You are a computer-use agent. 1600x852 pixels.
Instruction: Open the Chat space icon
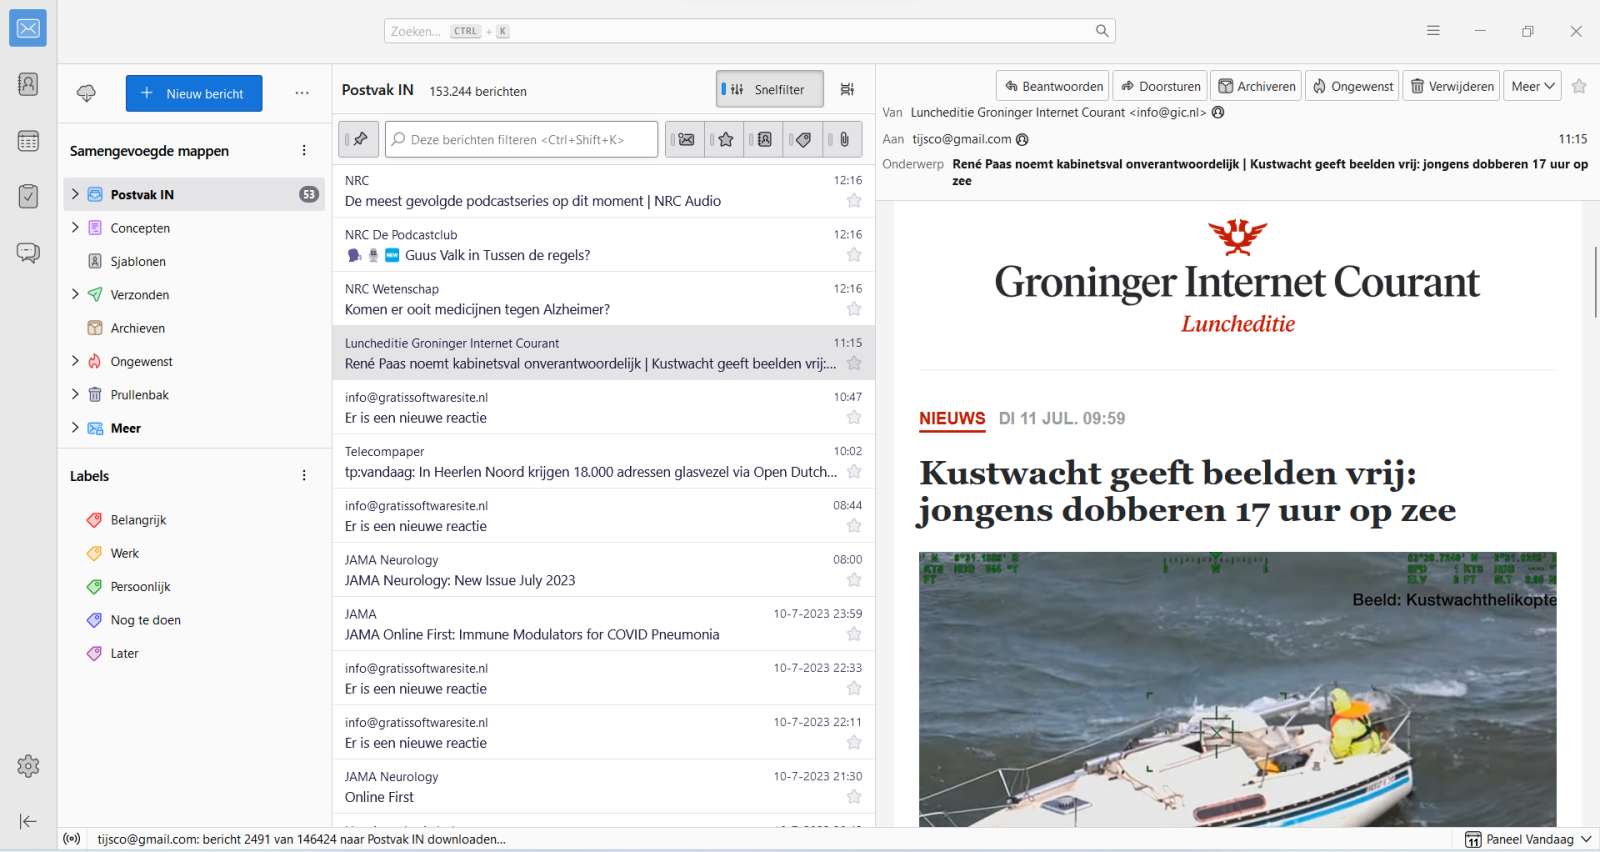click(x=28, y=252)
